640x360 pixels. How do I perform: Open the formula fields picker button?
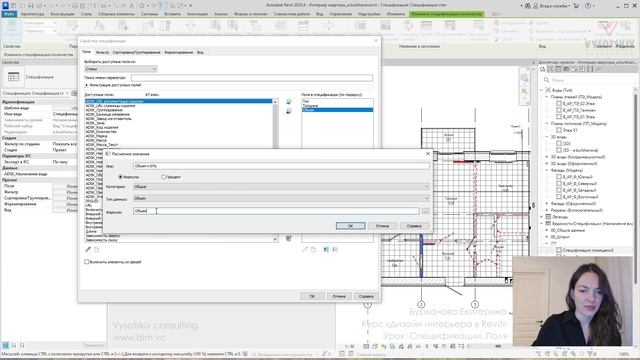click(x=425, y=211)
